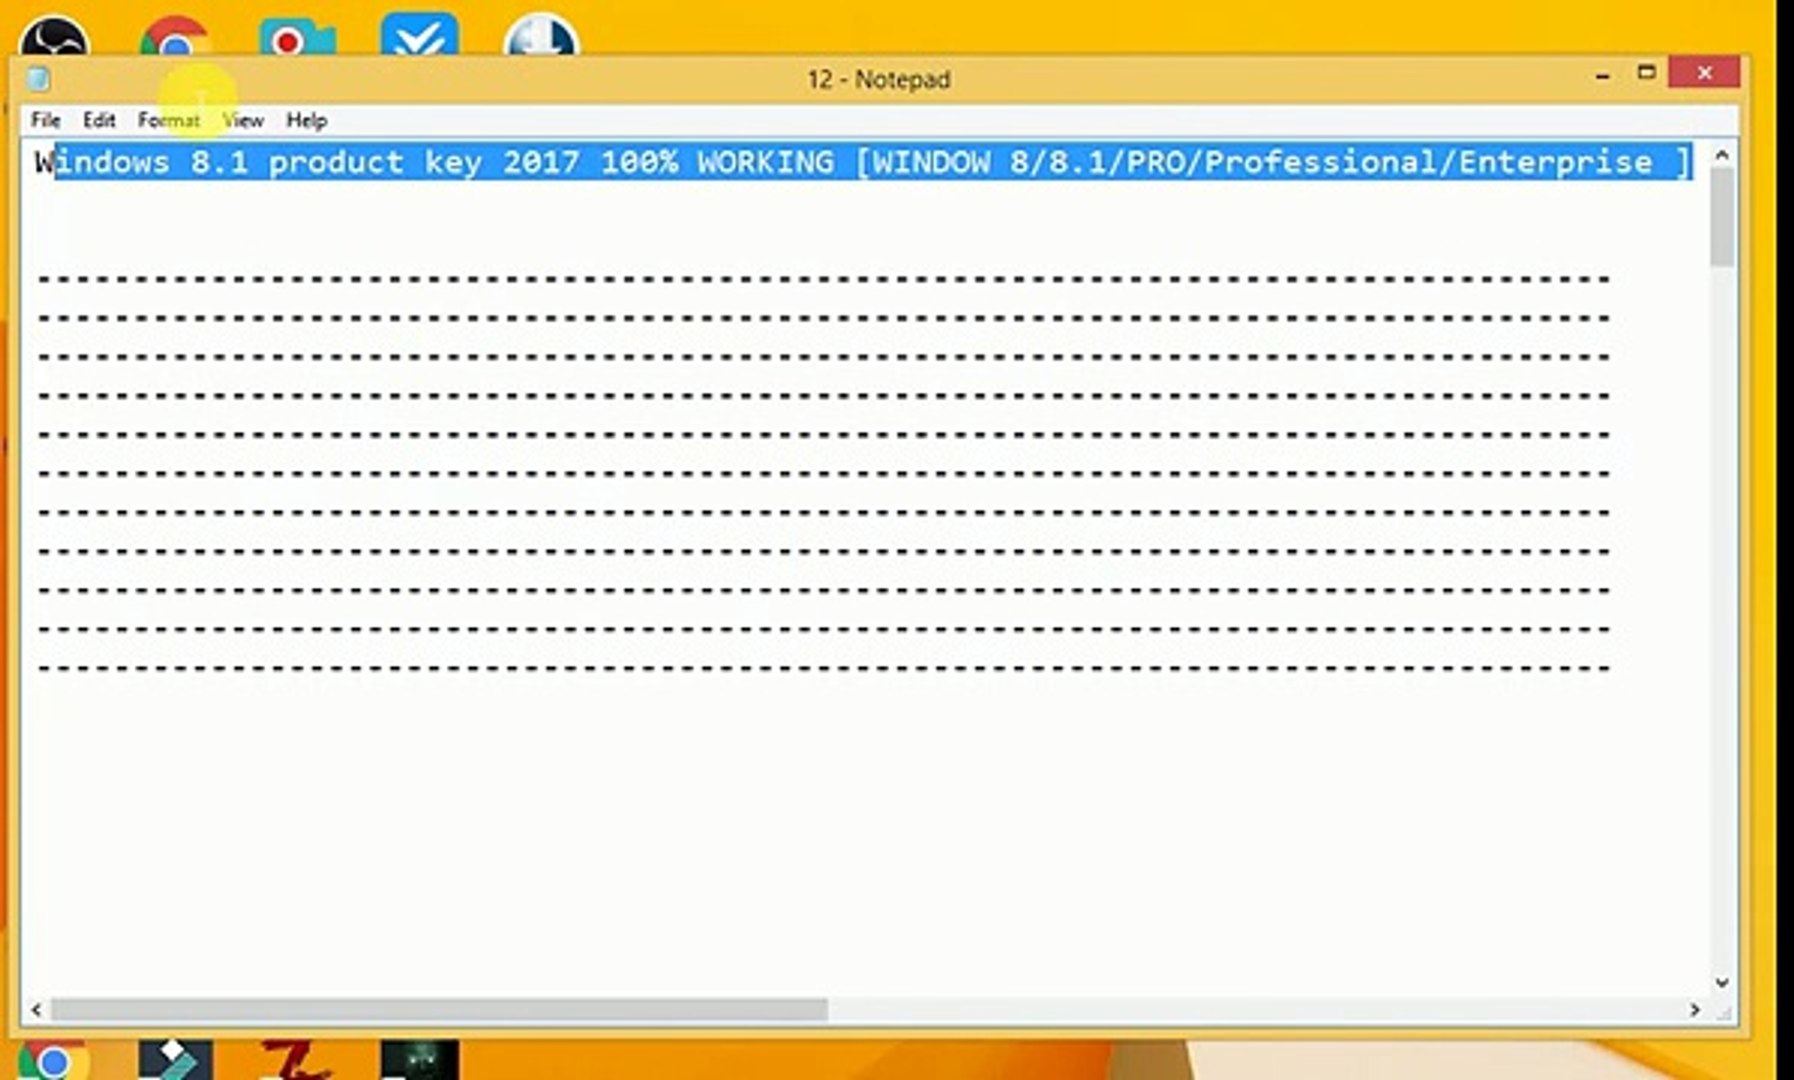The image size is (1794, 1080).
Task: Open the round download-arrow desktop icon
Action: (541, 36)
